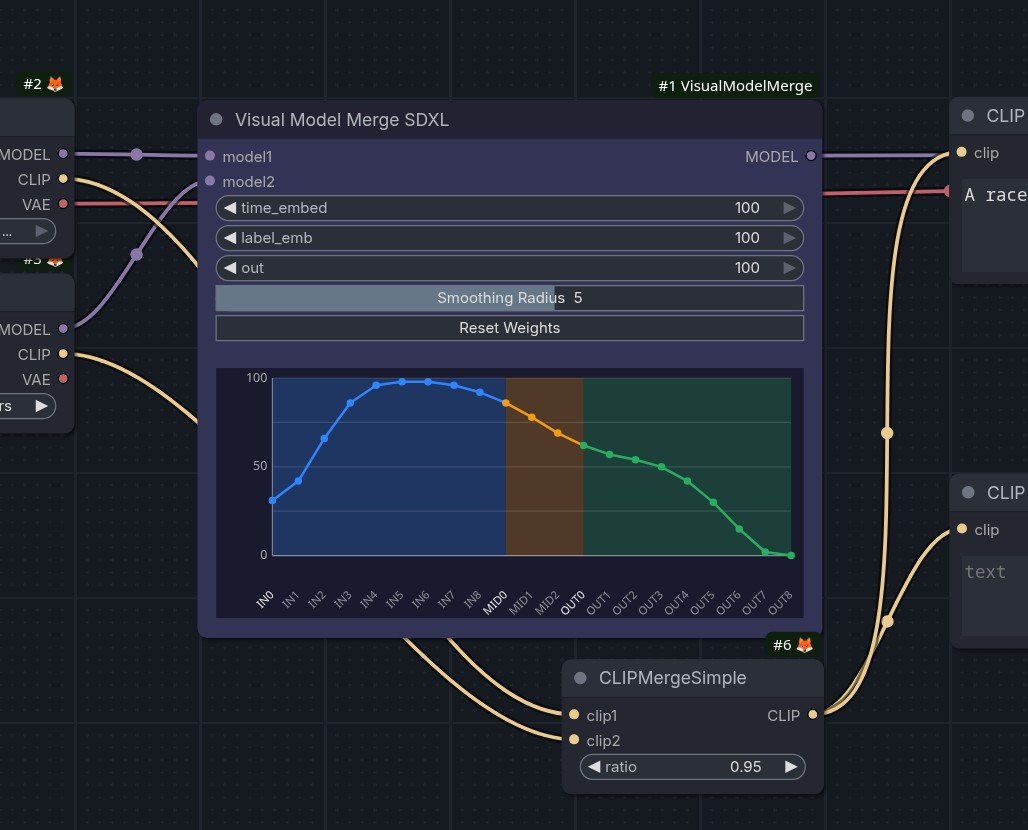Image resolution: width=1028 pixels, height=830 pixels.
Task: Click the MID0 point on the curve
Action: pyautogui.click(x=505, y=403)
